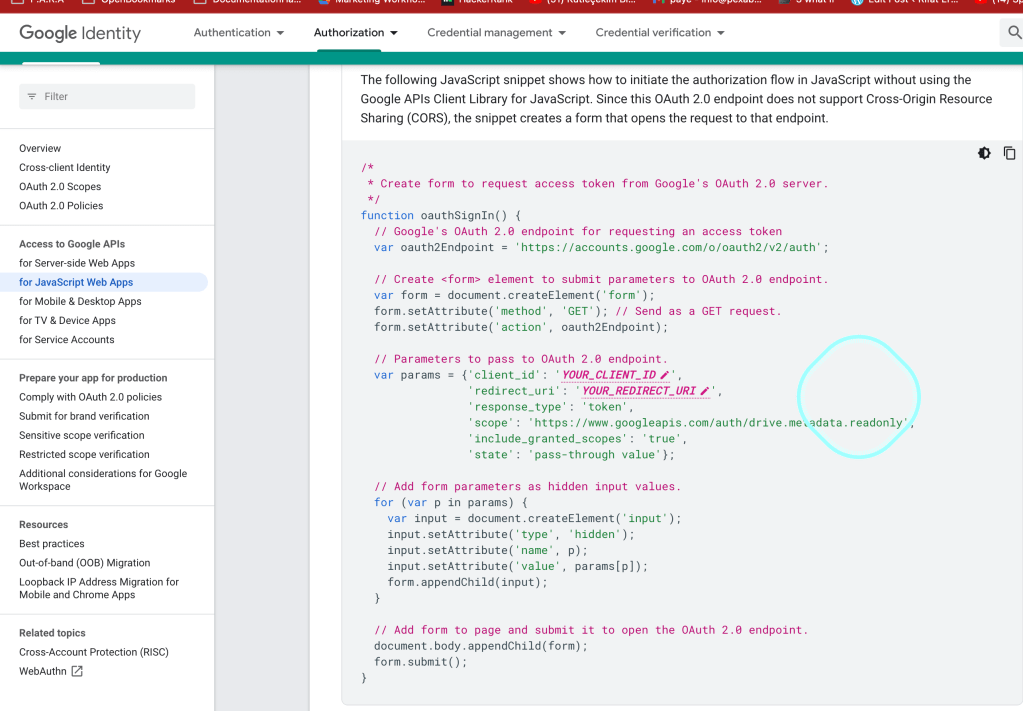Click the sidebar Filter input field
The height and width of the screenshot is (711, 1023).
tap(107, 97)
